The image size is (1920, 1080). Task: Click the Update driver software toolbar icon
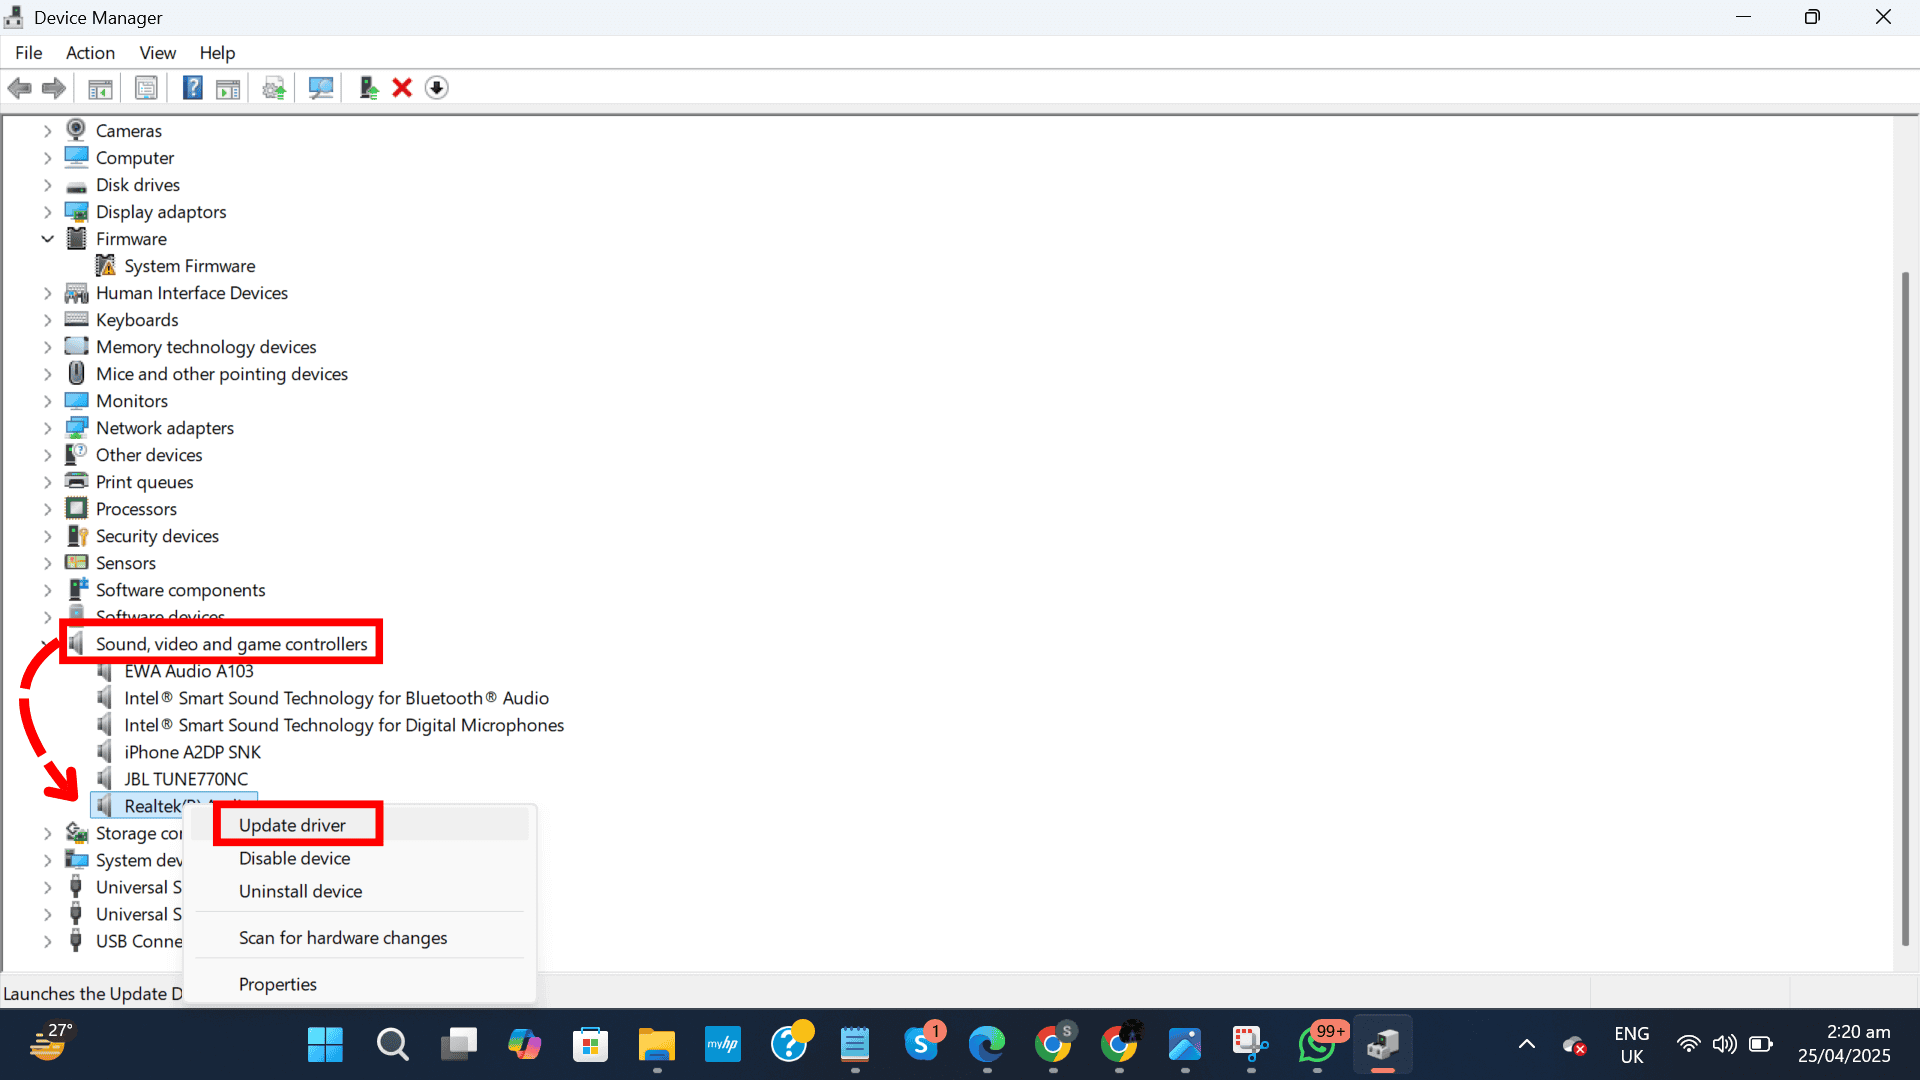273,88
